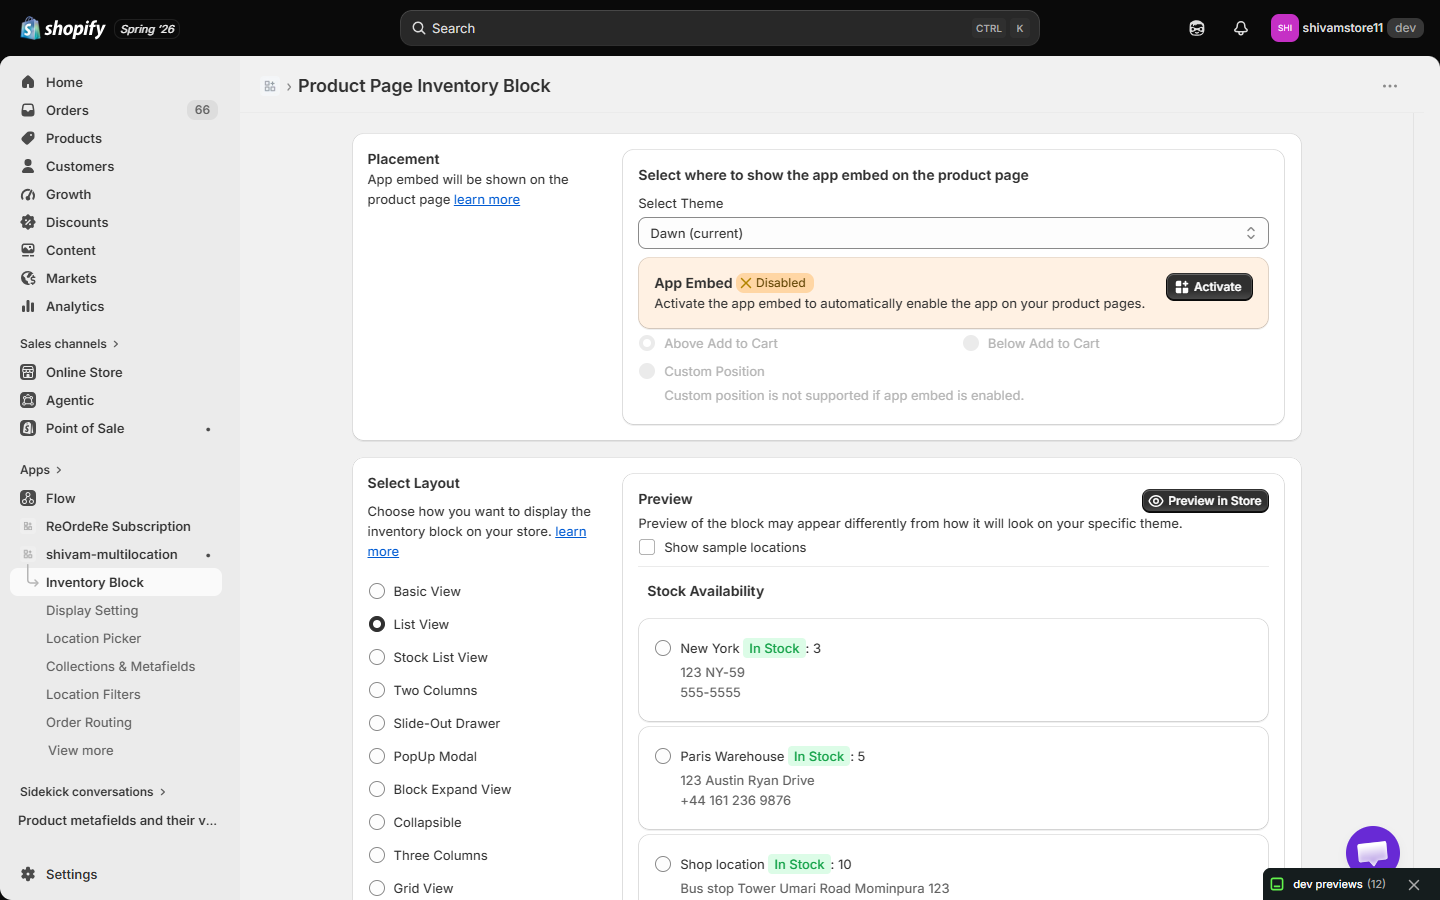Open the notifications bell
Image resolution: width=1440 pixels, height=900 pixels.
pyautogui.click(x=1241, y=28)
